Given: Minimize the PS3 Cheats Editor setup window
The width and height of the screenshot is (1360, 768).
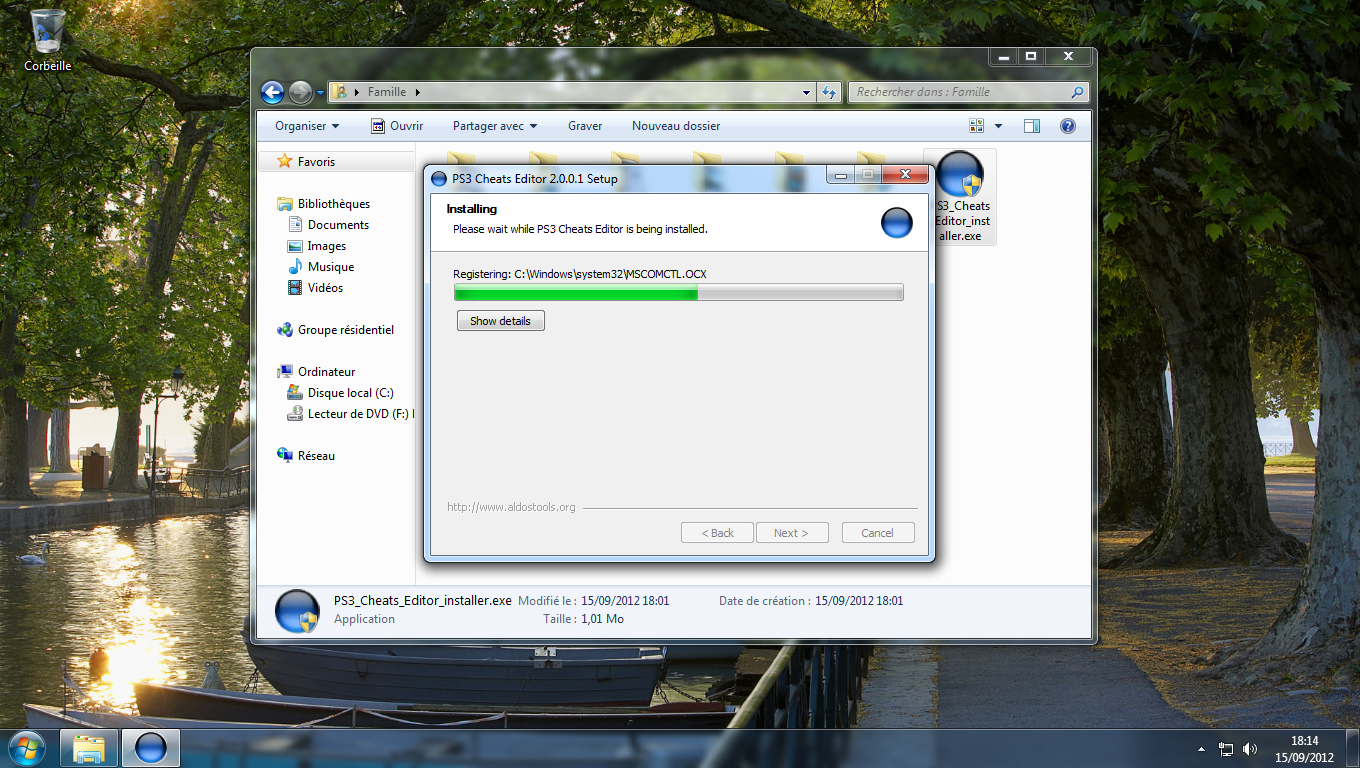Looking at the screenshot, I should (x=840, y=175).
